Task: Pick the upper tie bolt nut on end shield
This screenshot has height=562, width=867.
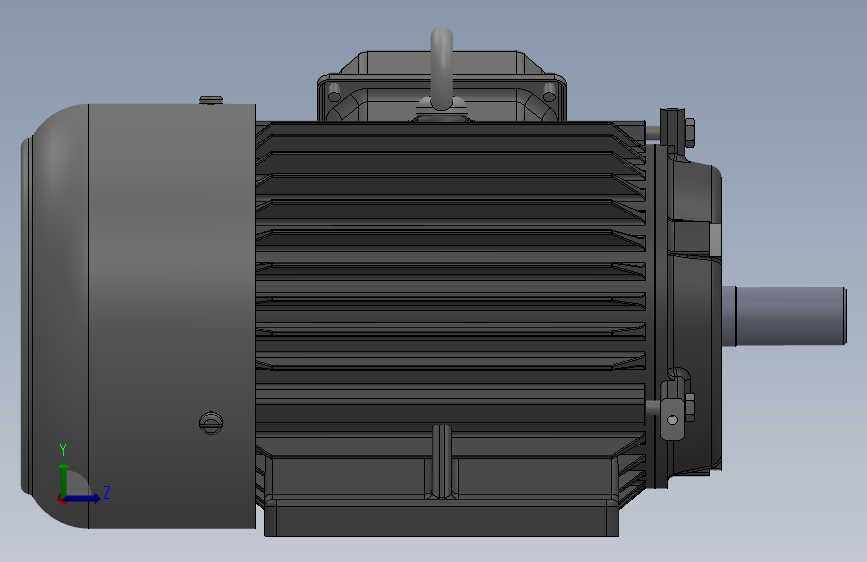Action: click(689, 133)
